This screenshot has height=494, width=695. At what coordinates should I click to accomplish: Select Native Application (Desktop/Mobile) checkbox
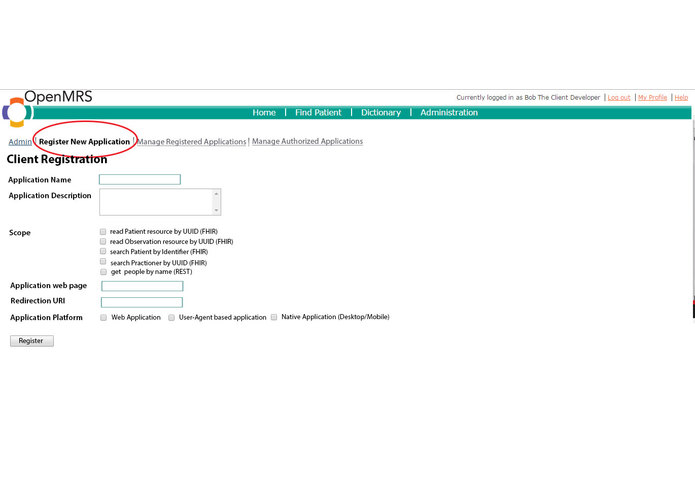coord(274,317)
